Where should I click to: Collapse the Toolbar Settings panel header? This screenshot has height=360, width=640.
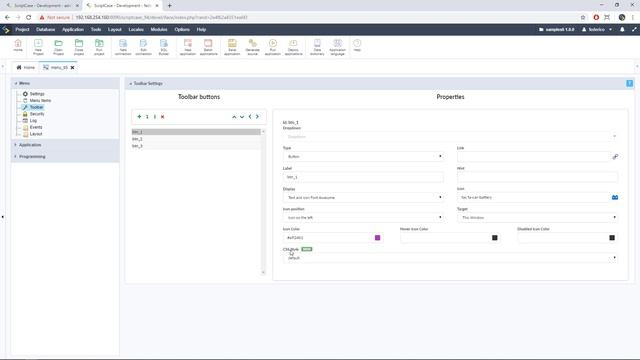point(148,83)
